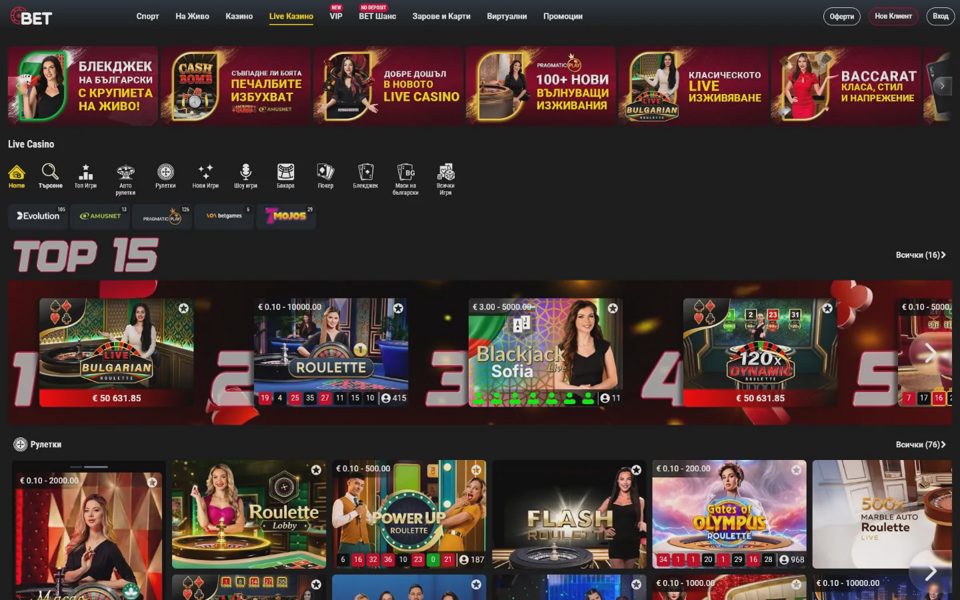Click the Оферти button
Viewport: 960px width, 600px height.
(842, 17)
